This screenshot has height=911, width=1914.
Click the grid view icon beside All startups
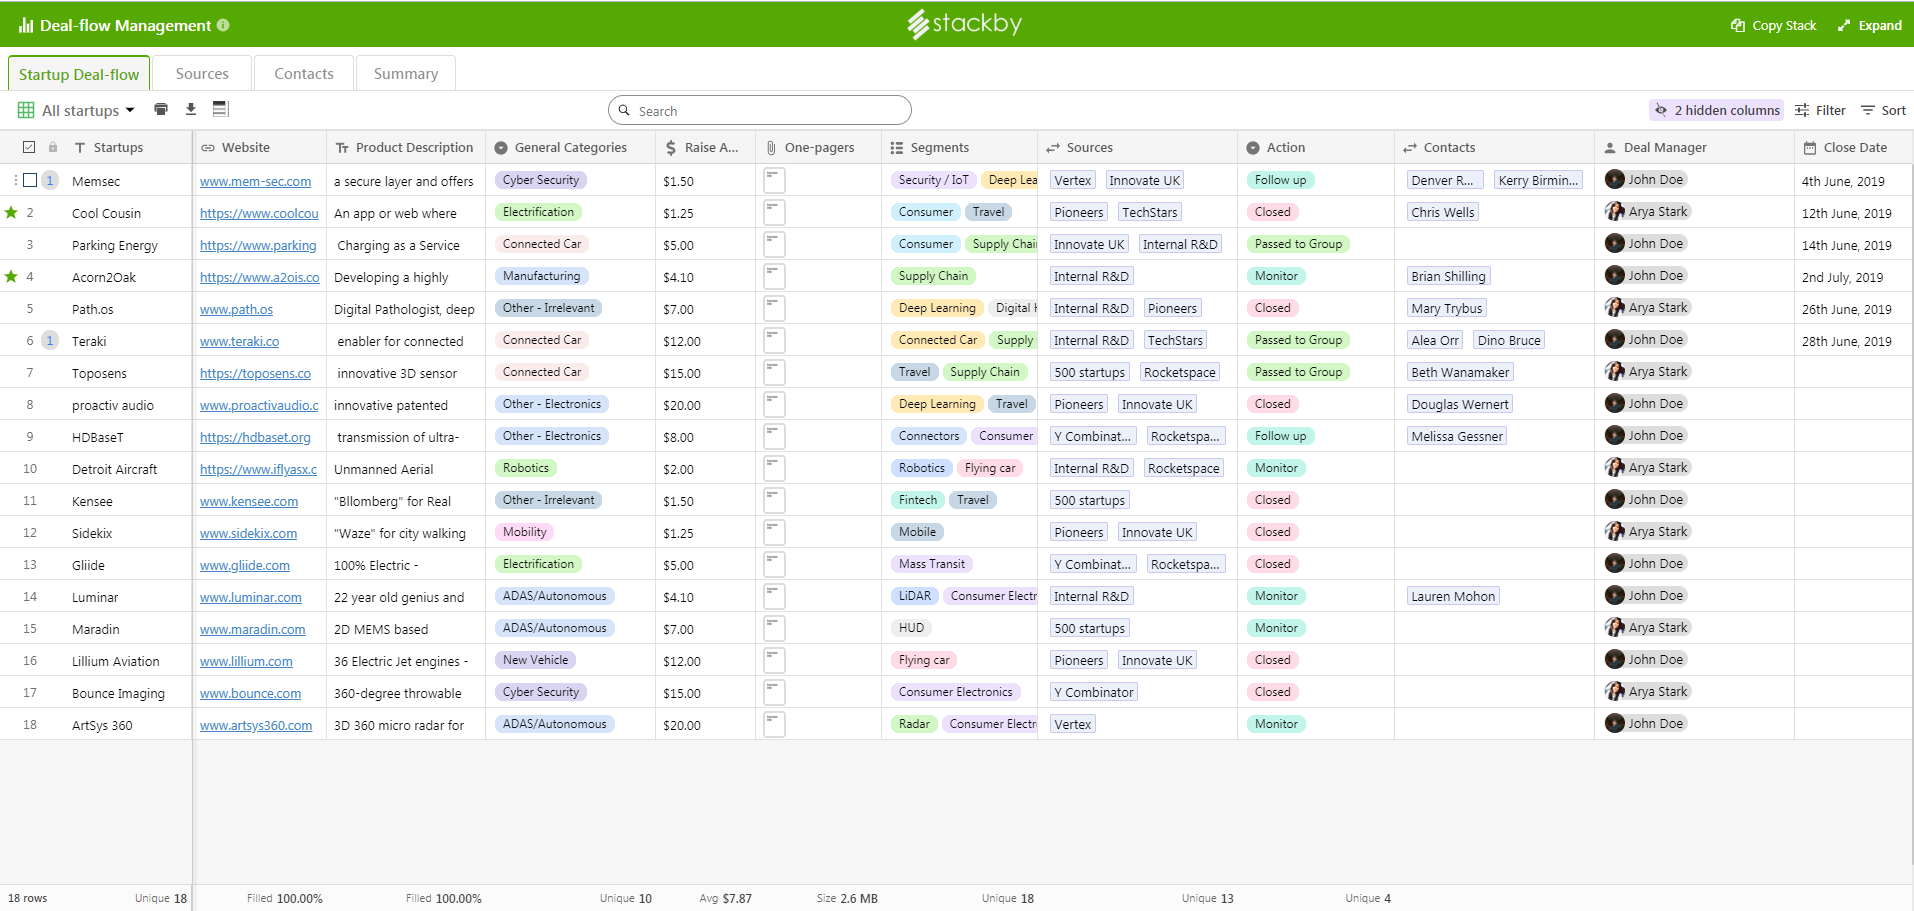tap(26, 110)
